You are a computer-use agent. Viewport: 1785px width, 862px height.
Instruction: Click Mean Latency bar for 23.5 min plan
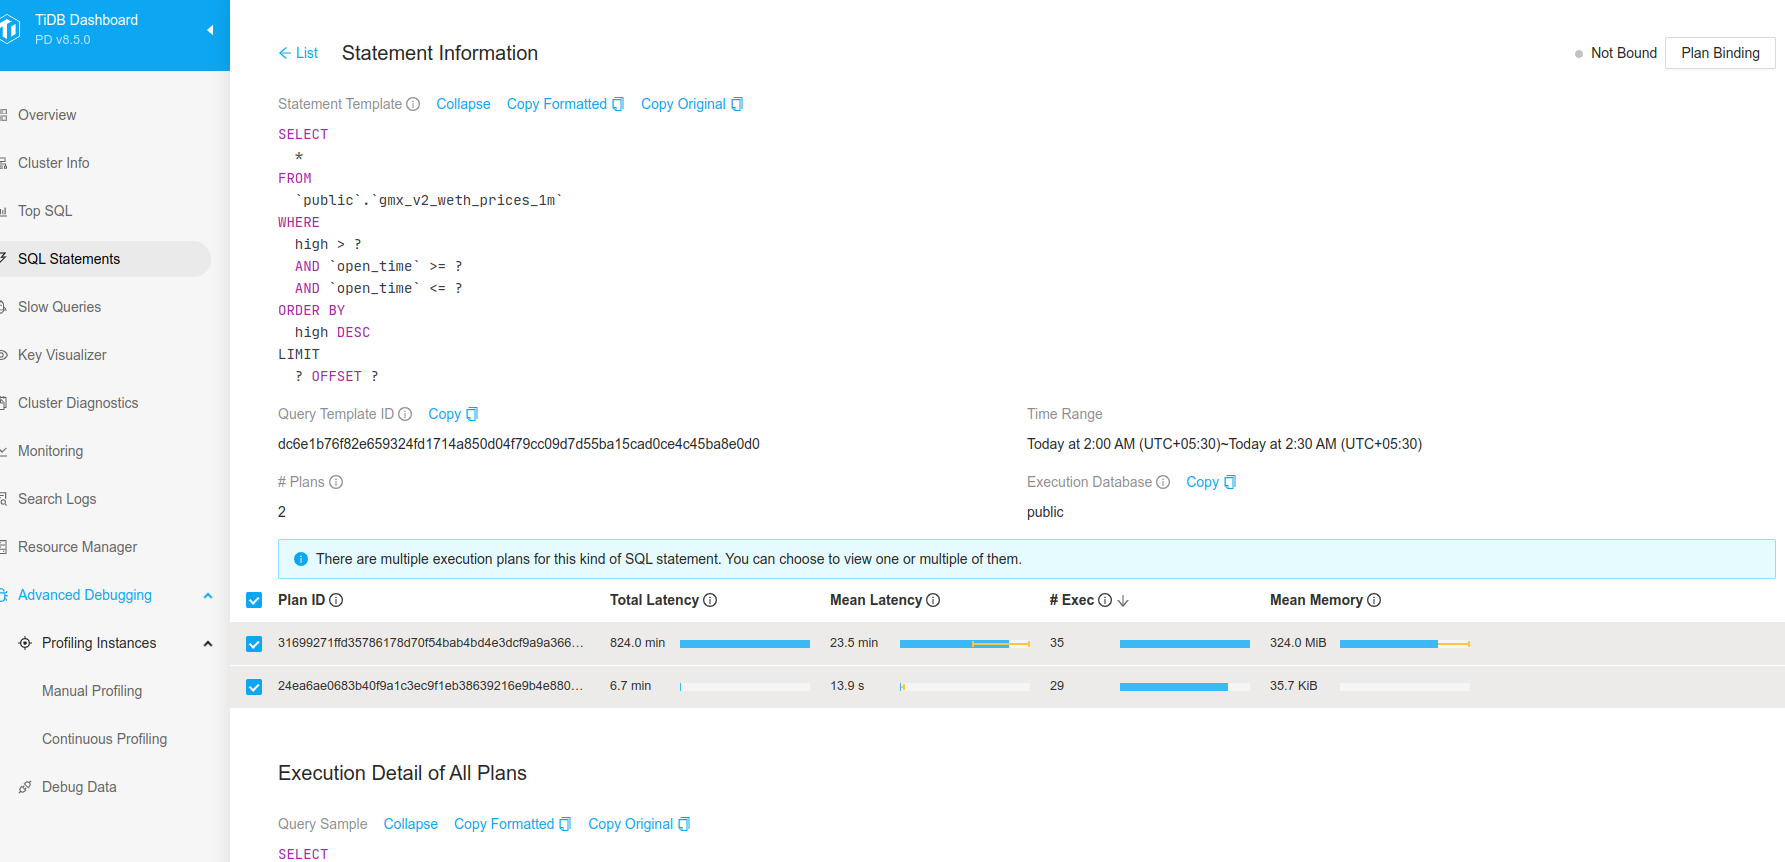click(x=965, y=644)
